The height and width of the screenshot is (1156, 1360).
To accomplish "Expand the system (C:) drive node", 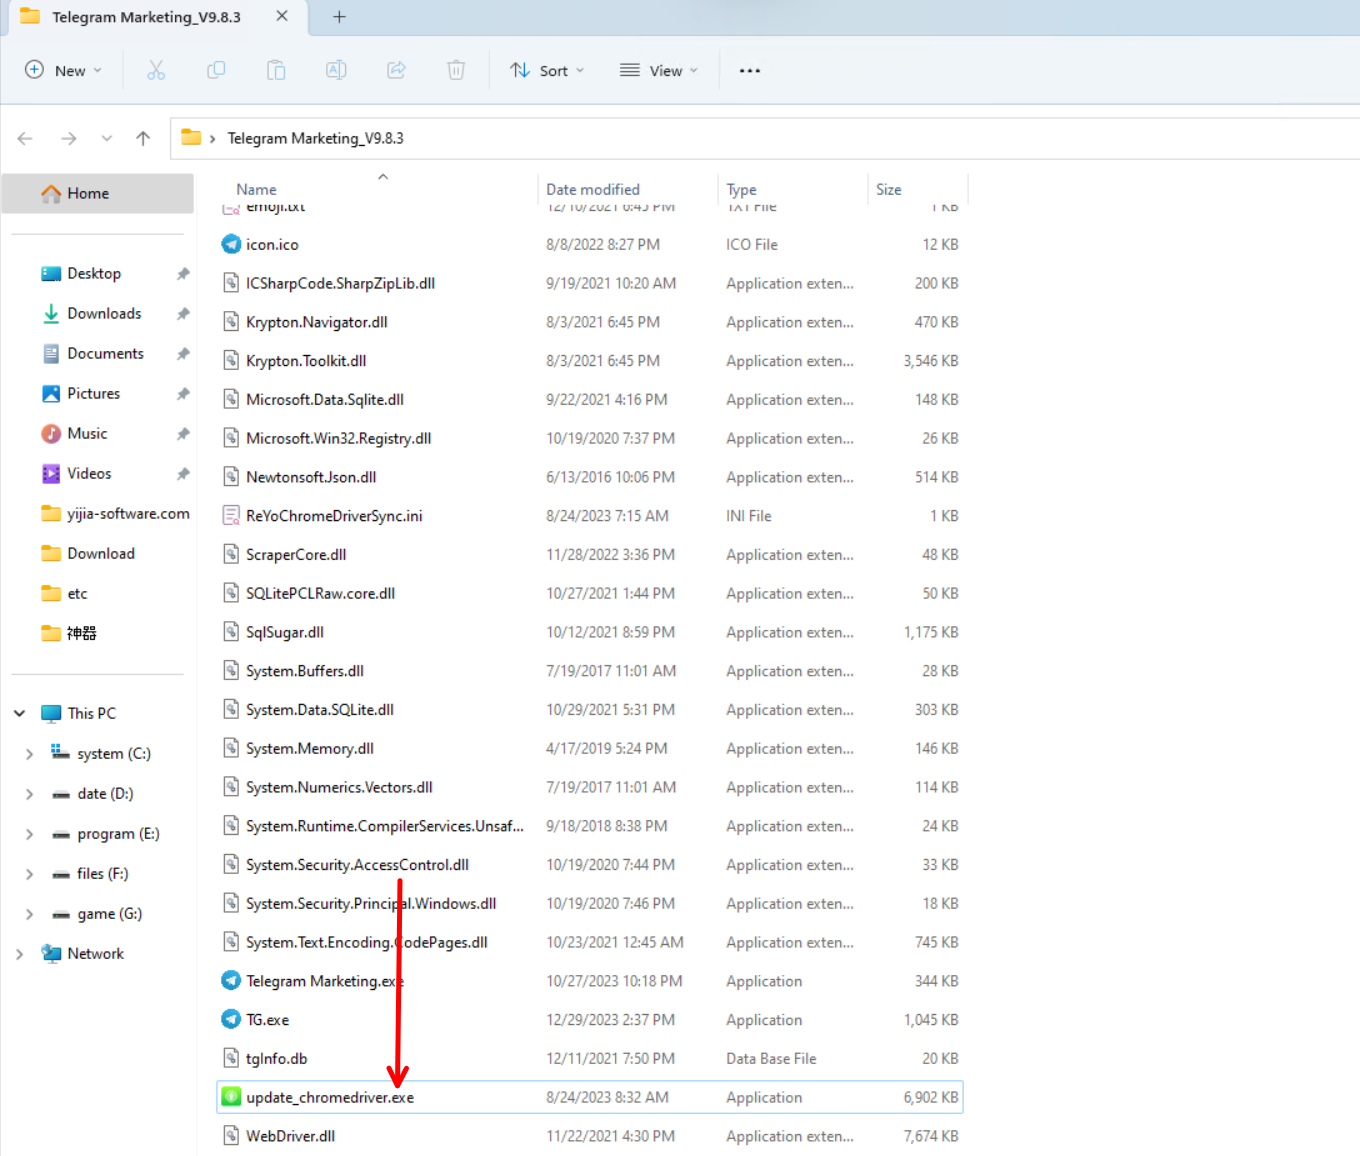I will (x=29, y=754).
